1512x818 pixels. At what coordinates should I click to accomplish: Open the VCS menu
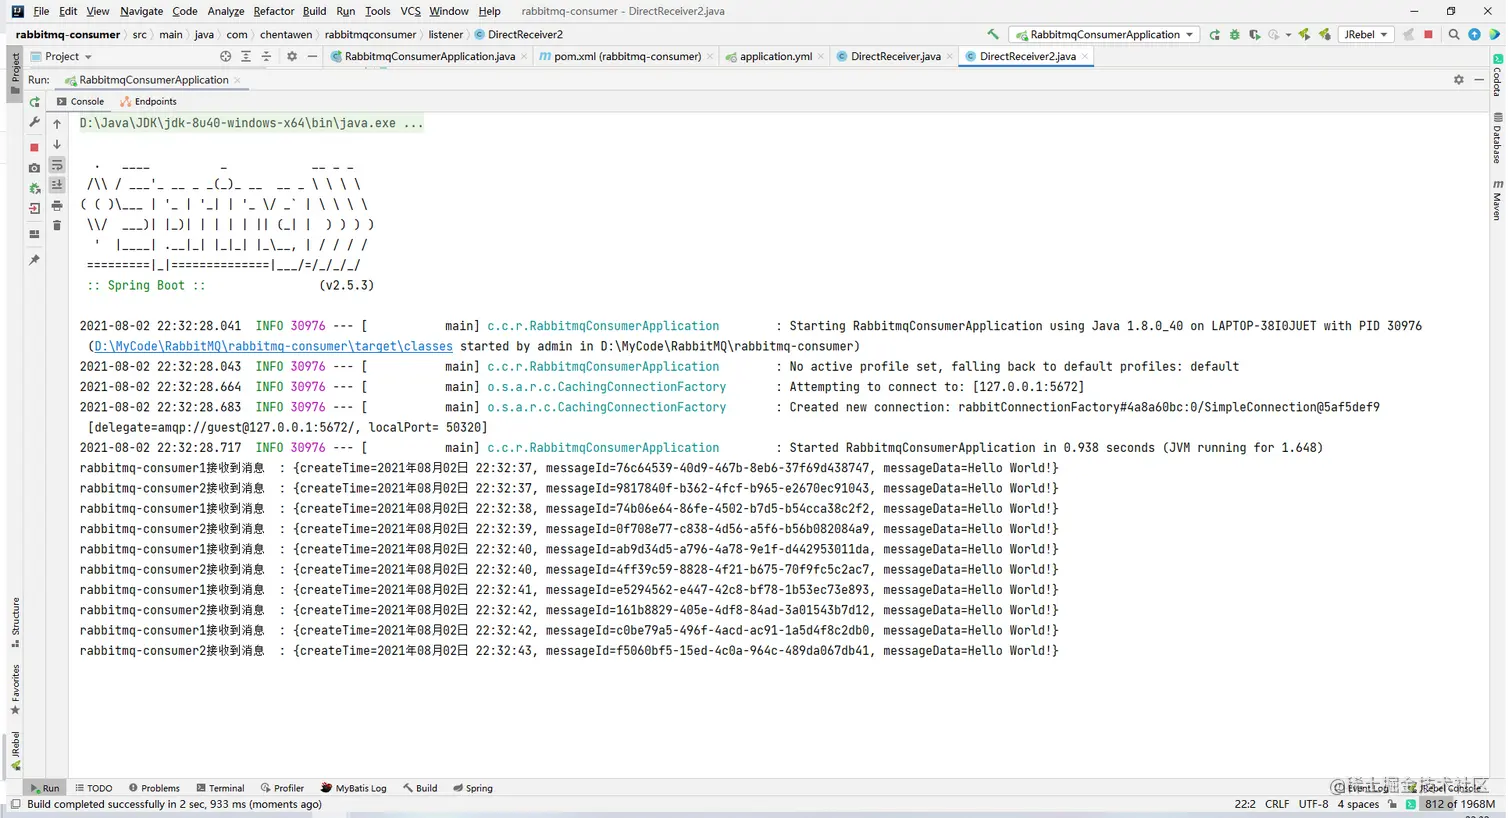(x=410, y=11)
